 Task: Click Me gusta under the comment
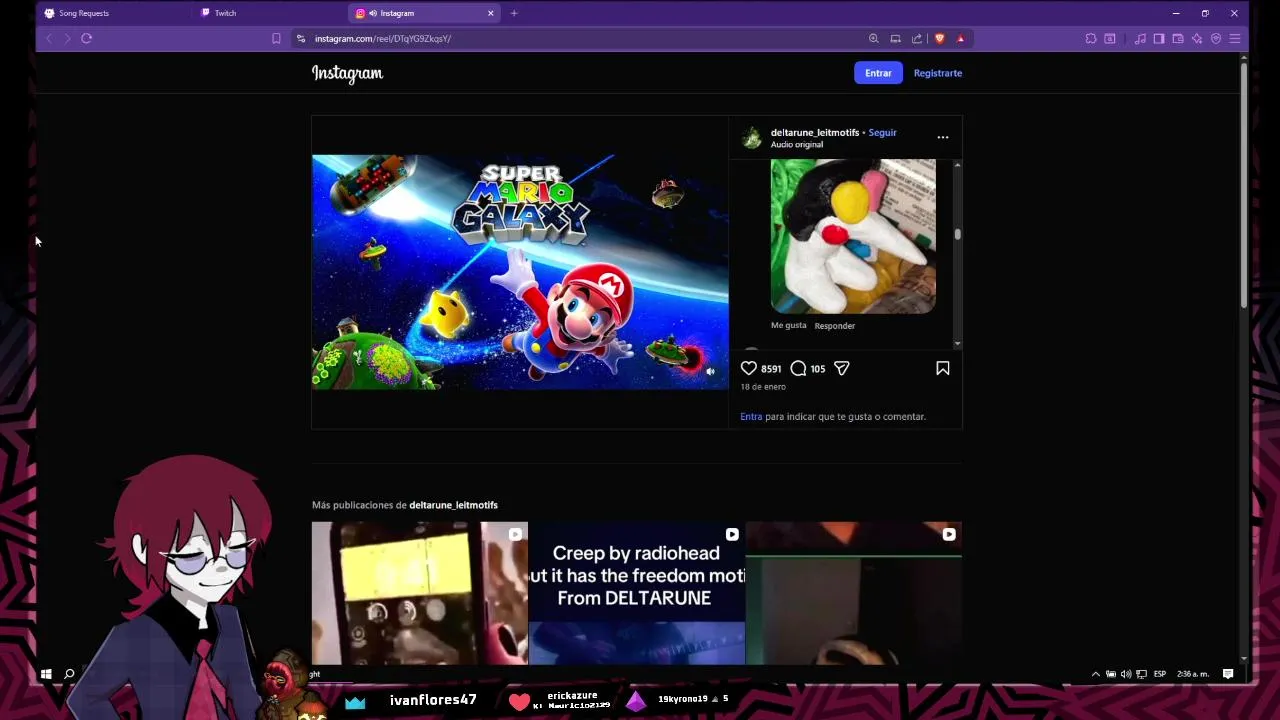[788, 325]
